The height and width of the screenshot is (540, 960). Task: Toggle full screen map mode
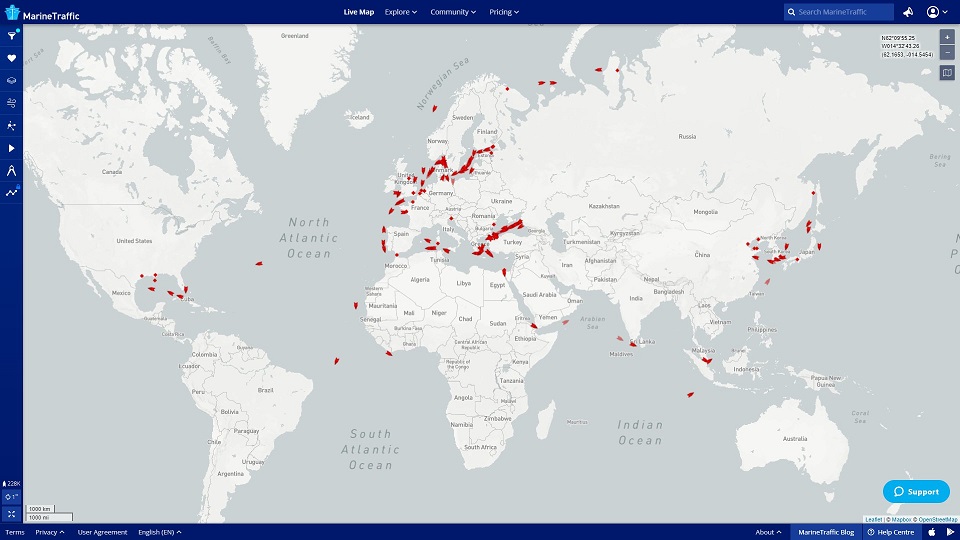click(x=11, y=514)
